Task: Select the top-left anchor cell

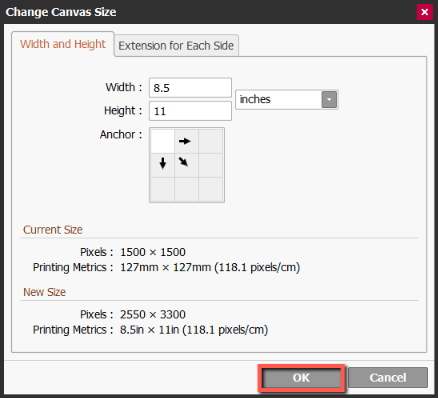Action: pos(162,141)
